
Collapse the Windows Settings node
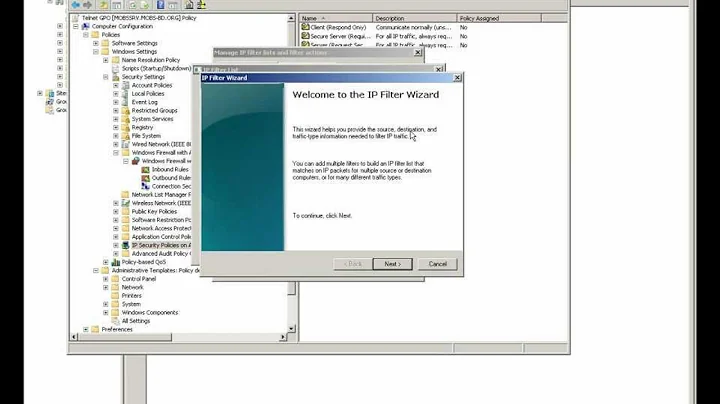point(96,51)
